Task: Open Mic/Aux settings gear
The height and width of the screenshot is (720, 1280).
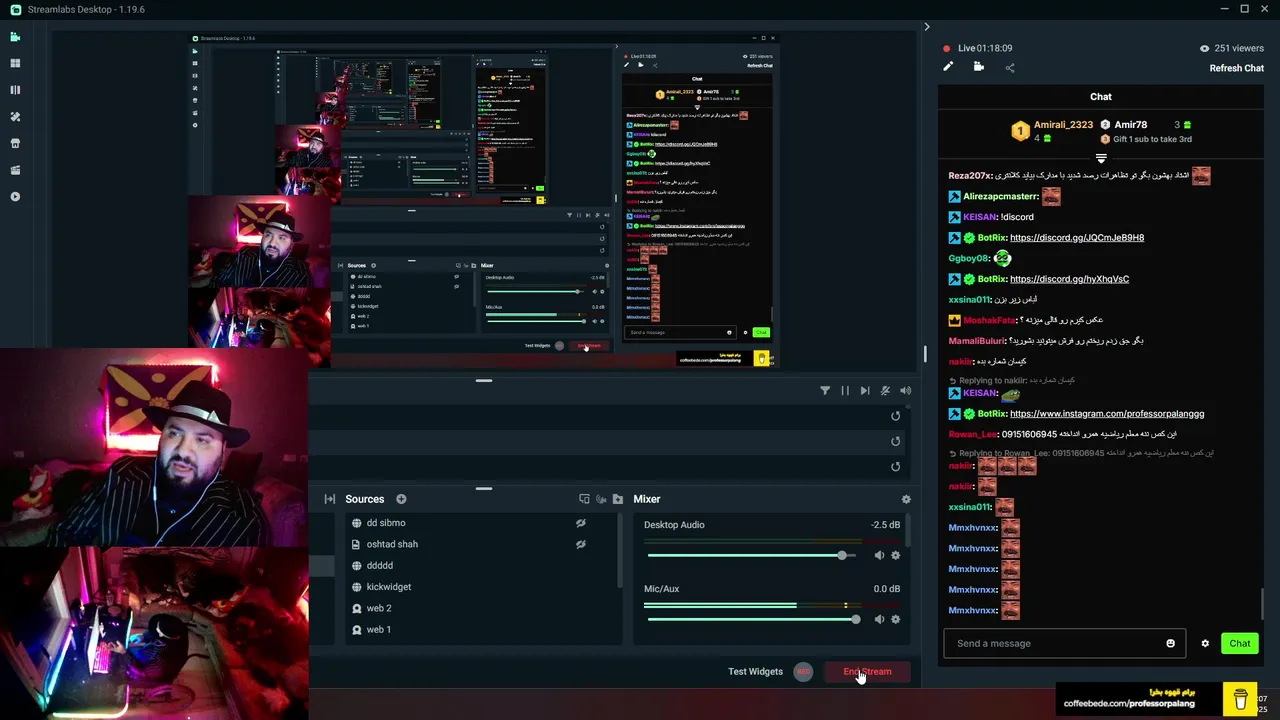Action: (895, 619)
